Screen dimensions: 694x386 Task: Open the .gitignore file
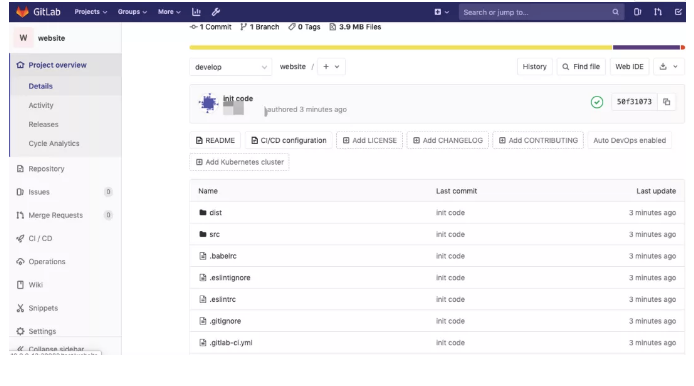[x=225, y=321]
